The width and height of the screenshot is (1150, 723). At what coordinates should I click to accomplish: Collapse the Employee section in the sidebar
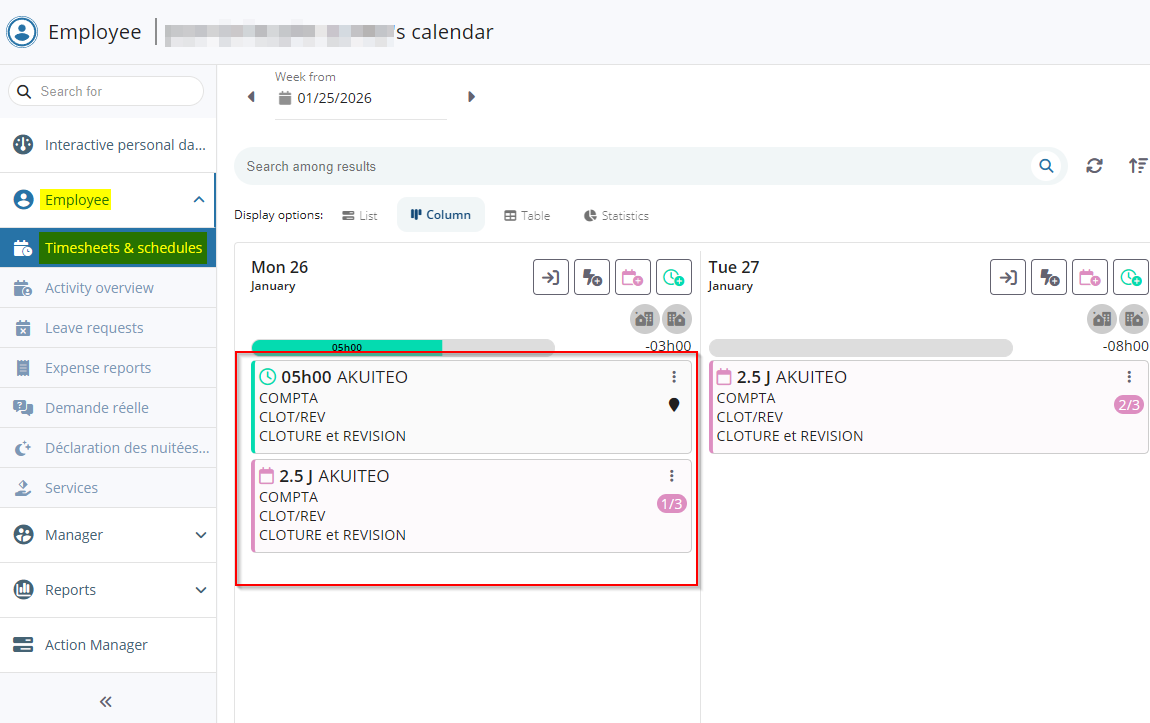pyautogui.click(x=198, y=200)
